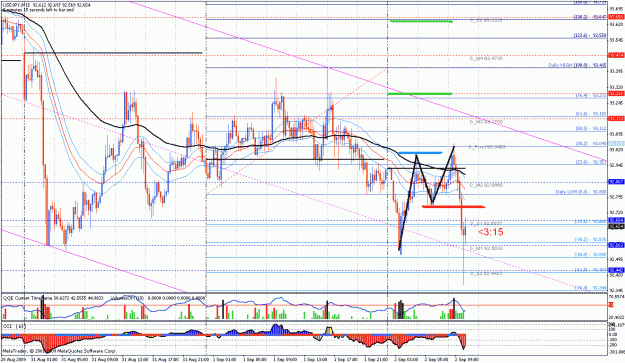625x363 pixels.
Task: Click the 123.6 Fibonacci extension label
Action: [590, 35]
